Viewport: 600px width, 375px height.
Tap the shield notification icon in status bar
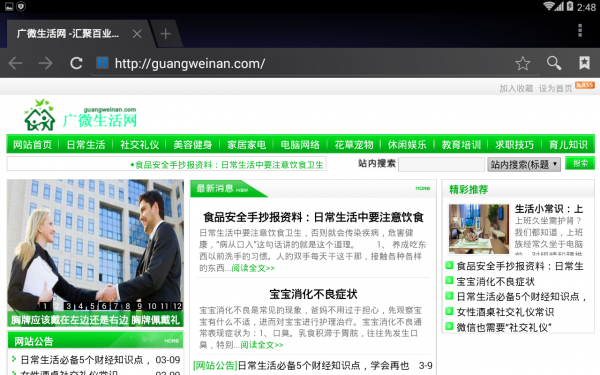pos(21,6)
